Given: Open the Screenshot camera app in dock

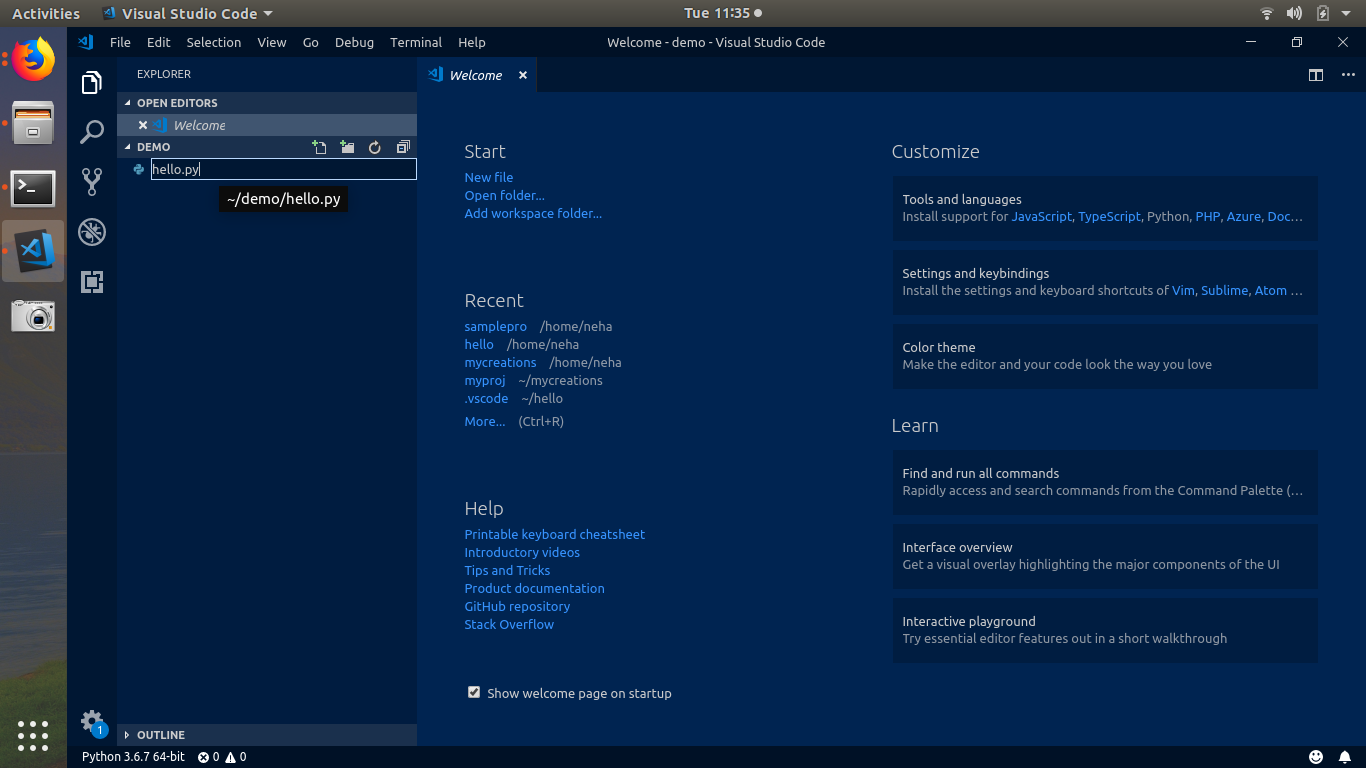Looking at the screenshot, I should point(34,315).
